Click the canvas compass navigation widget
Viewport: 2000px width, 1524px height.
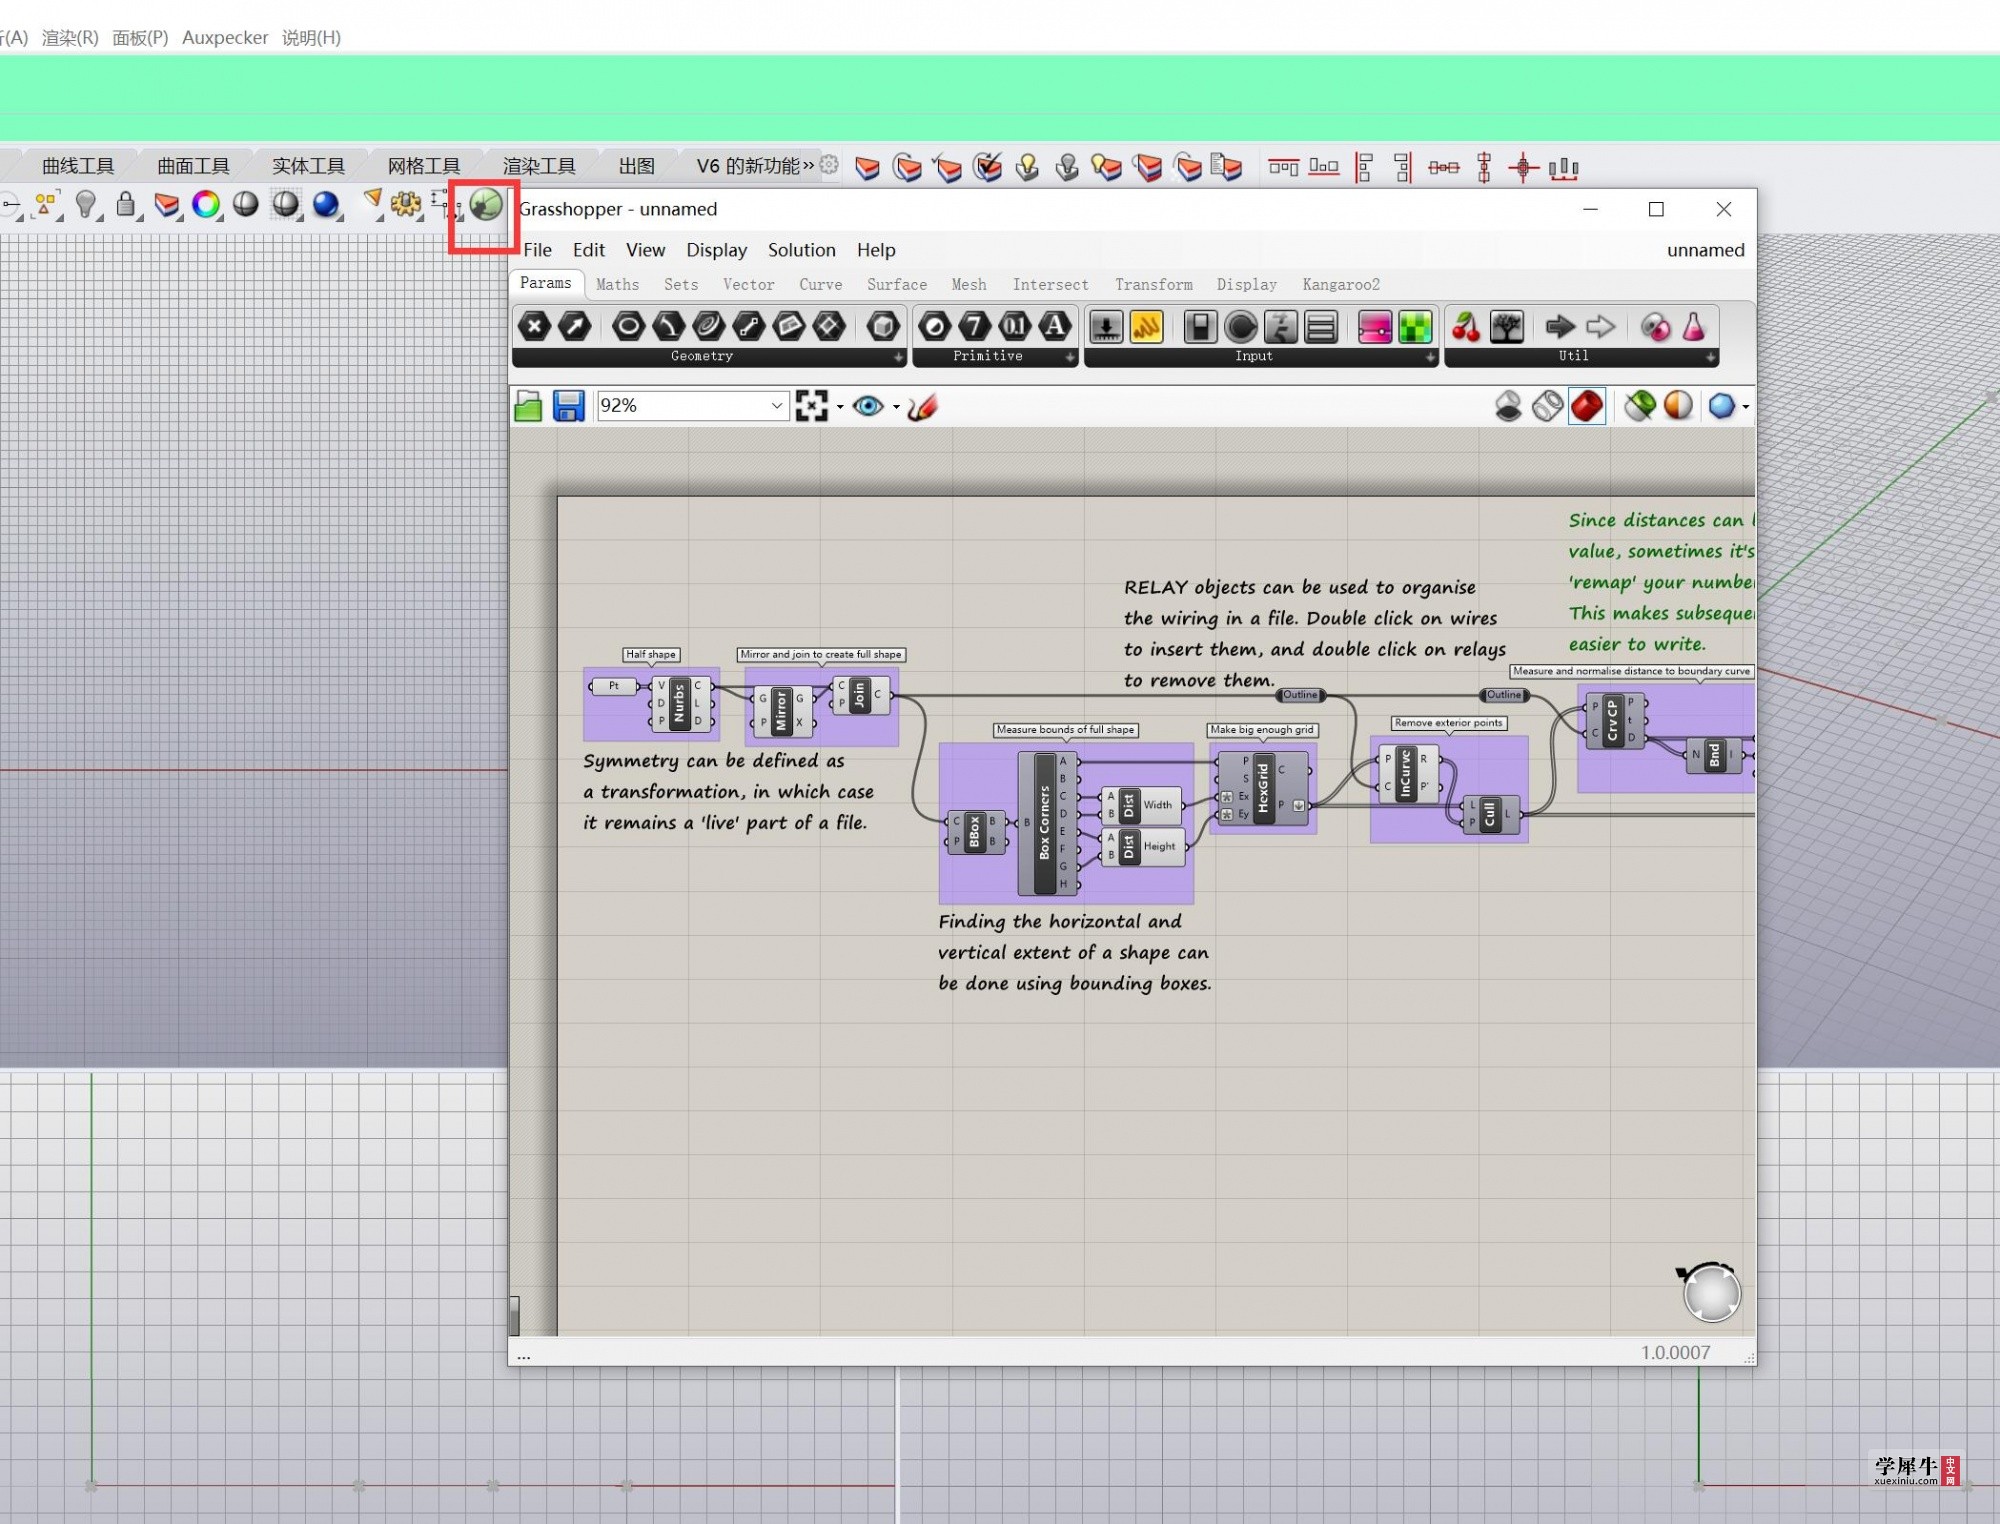(1710, 1292)
